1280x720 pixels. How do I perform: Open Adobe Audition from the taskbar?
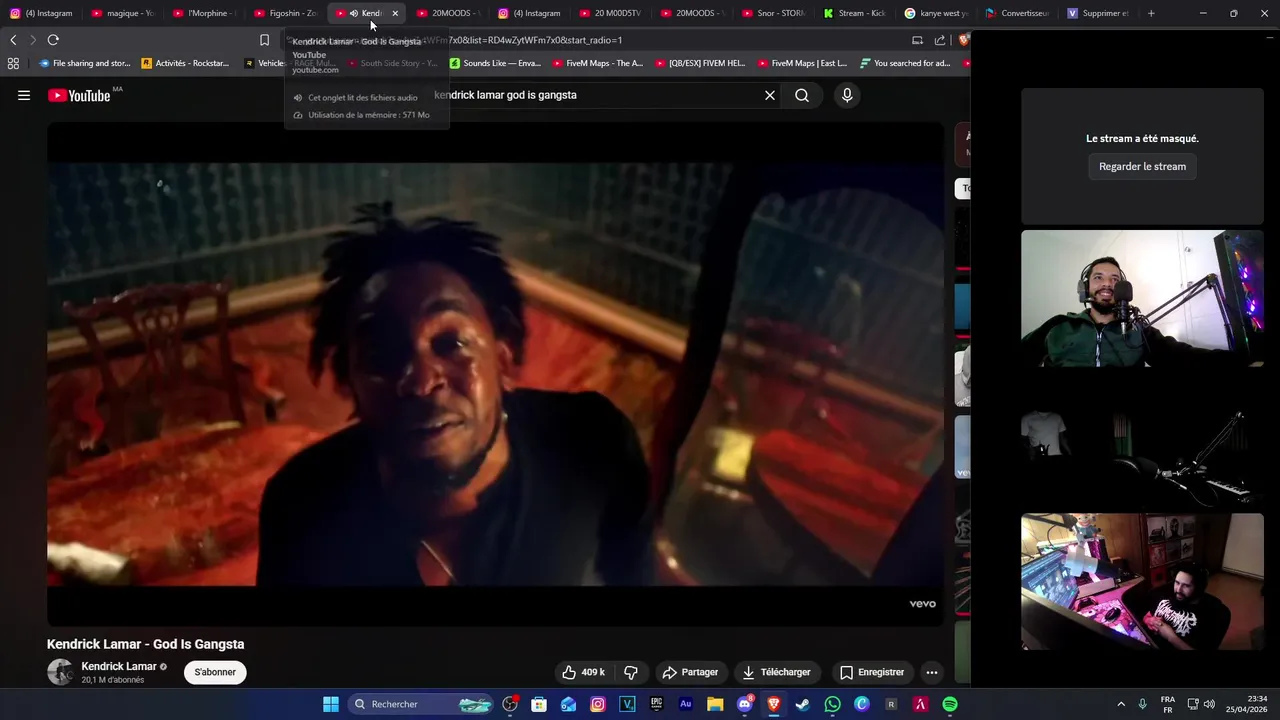click(685, 704)
